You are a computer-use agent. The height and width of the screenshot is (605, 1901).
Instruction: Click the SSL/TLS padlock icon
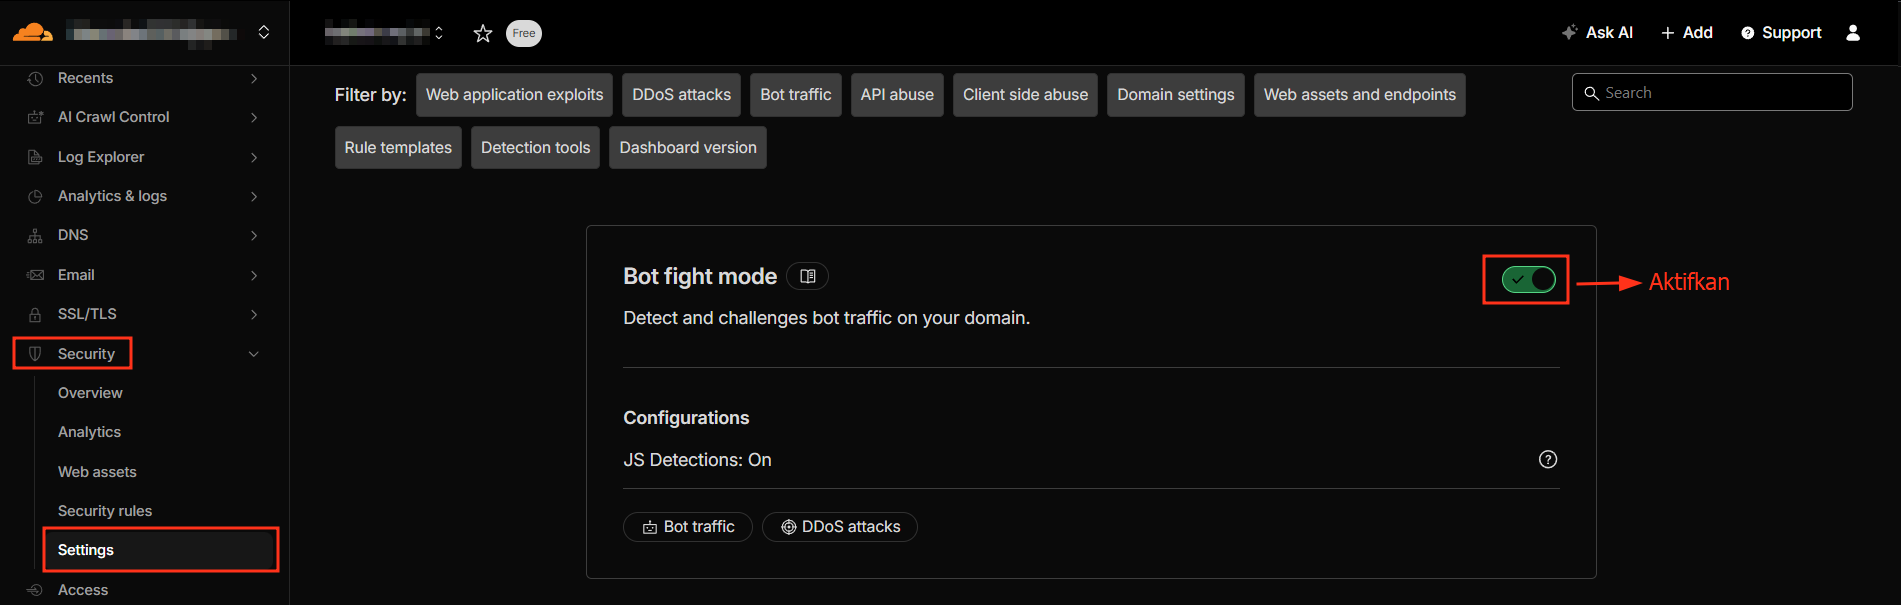[x=35, y=314]
